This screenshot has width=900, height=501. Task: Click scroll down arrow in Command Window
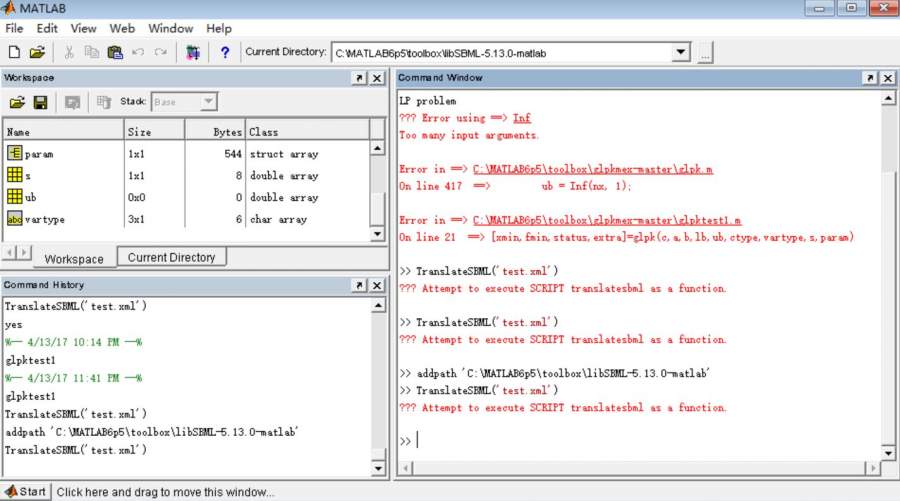(888, 453)
